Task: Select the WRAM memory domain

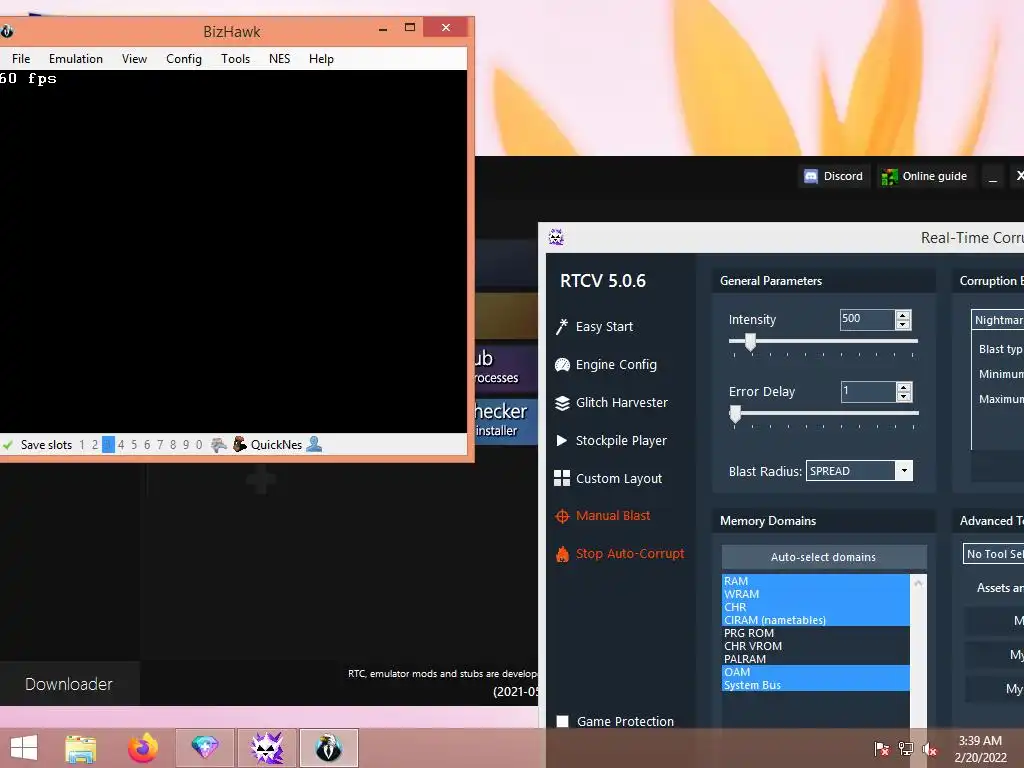Action: click(816, 594)
